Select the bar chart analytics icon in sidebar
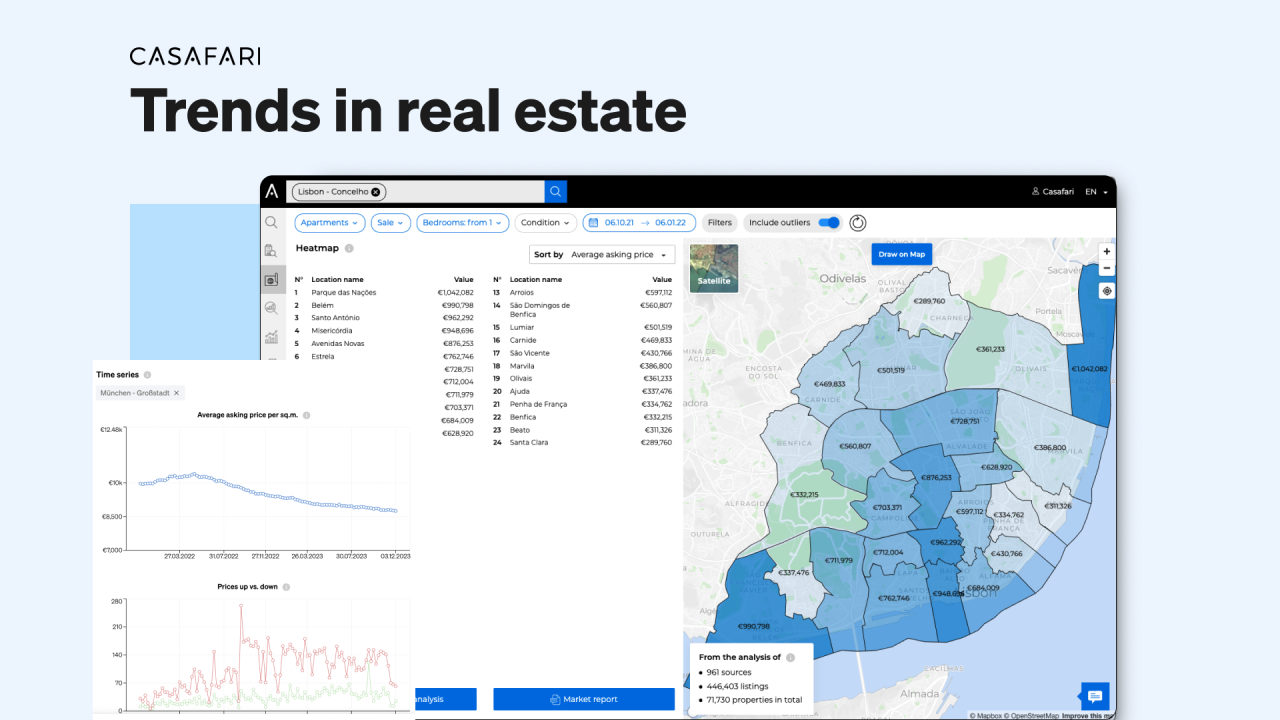Image resolution: width=1280 pixels, height=720 pixels. pyautogui.click(x=271, y=336)
